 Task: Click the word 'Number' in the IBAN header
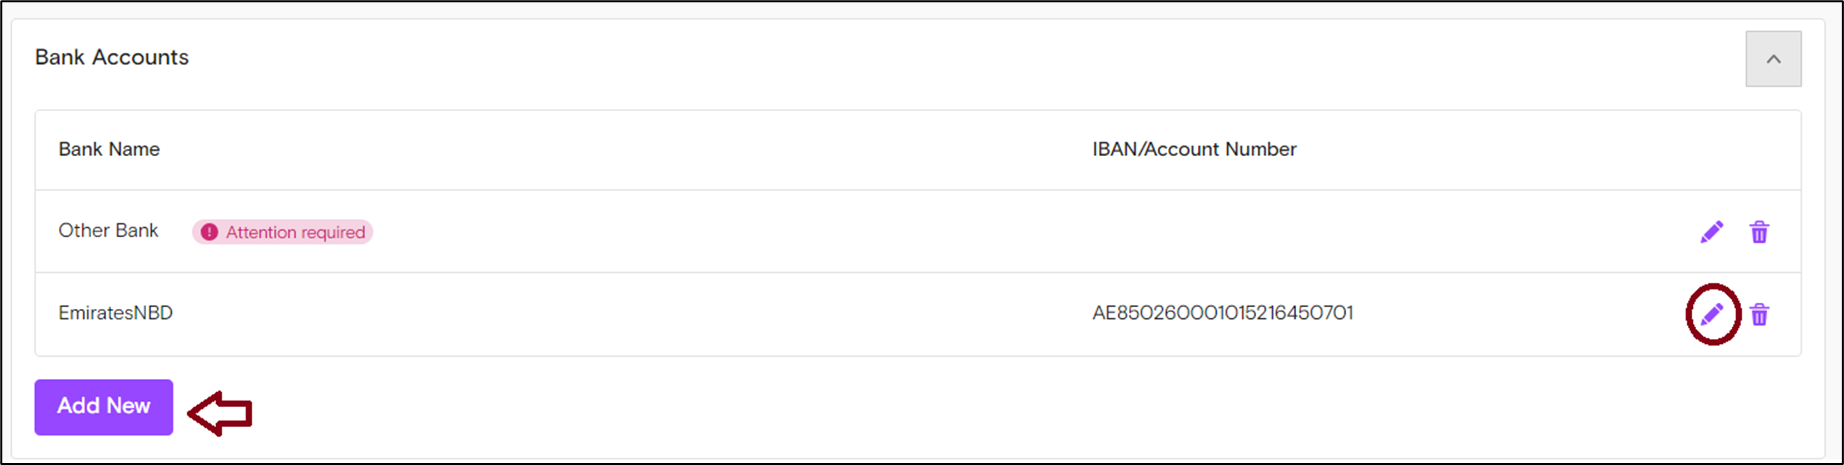tap(1262, 149)
